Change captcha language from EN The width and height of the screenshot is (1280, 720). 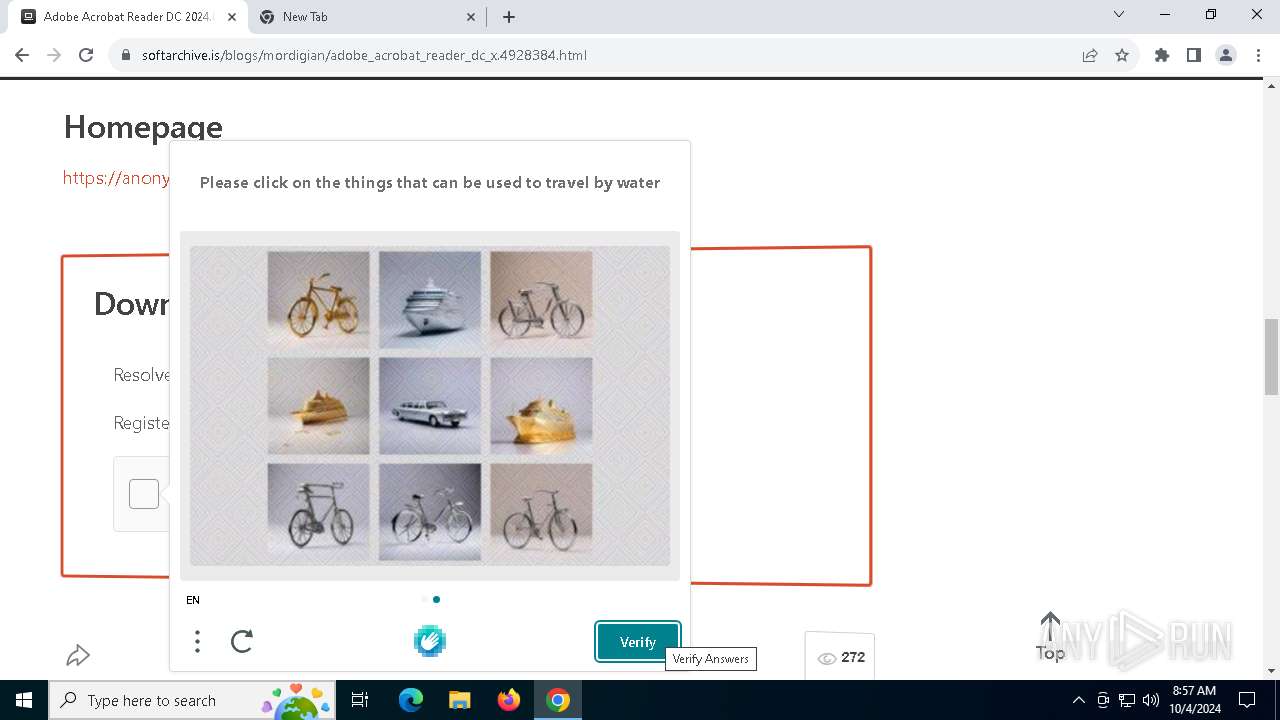click(193, 600)
